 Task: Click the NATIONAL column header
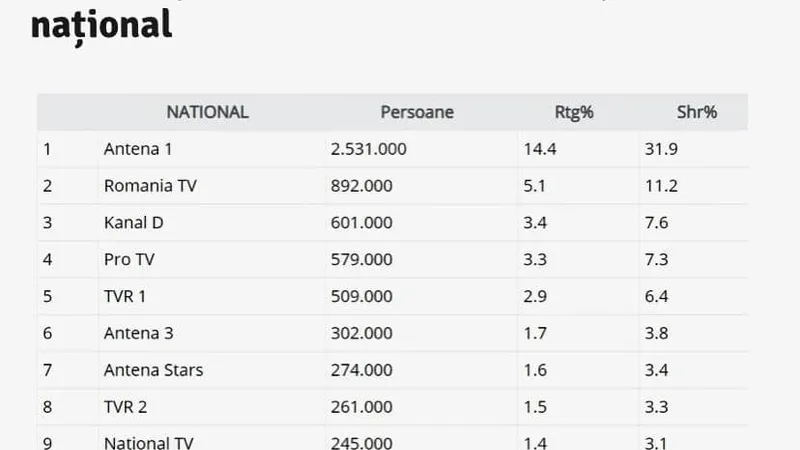point(207,112)
